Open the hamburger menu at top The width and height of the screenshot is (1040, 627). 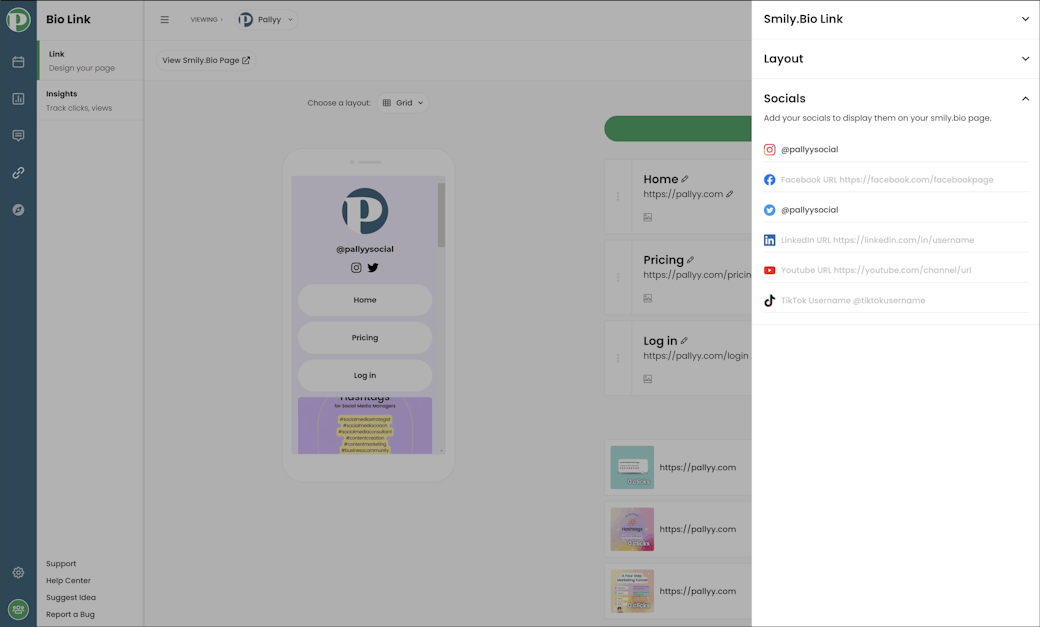[x=164, y=18]
